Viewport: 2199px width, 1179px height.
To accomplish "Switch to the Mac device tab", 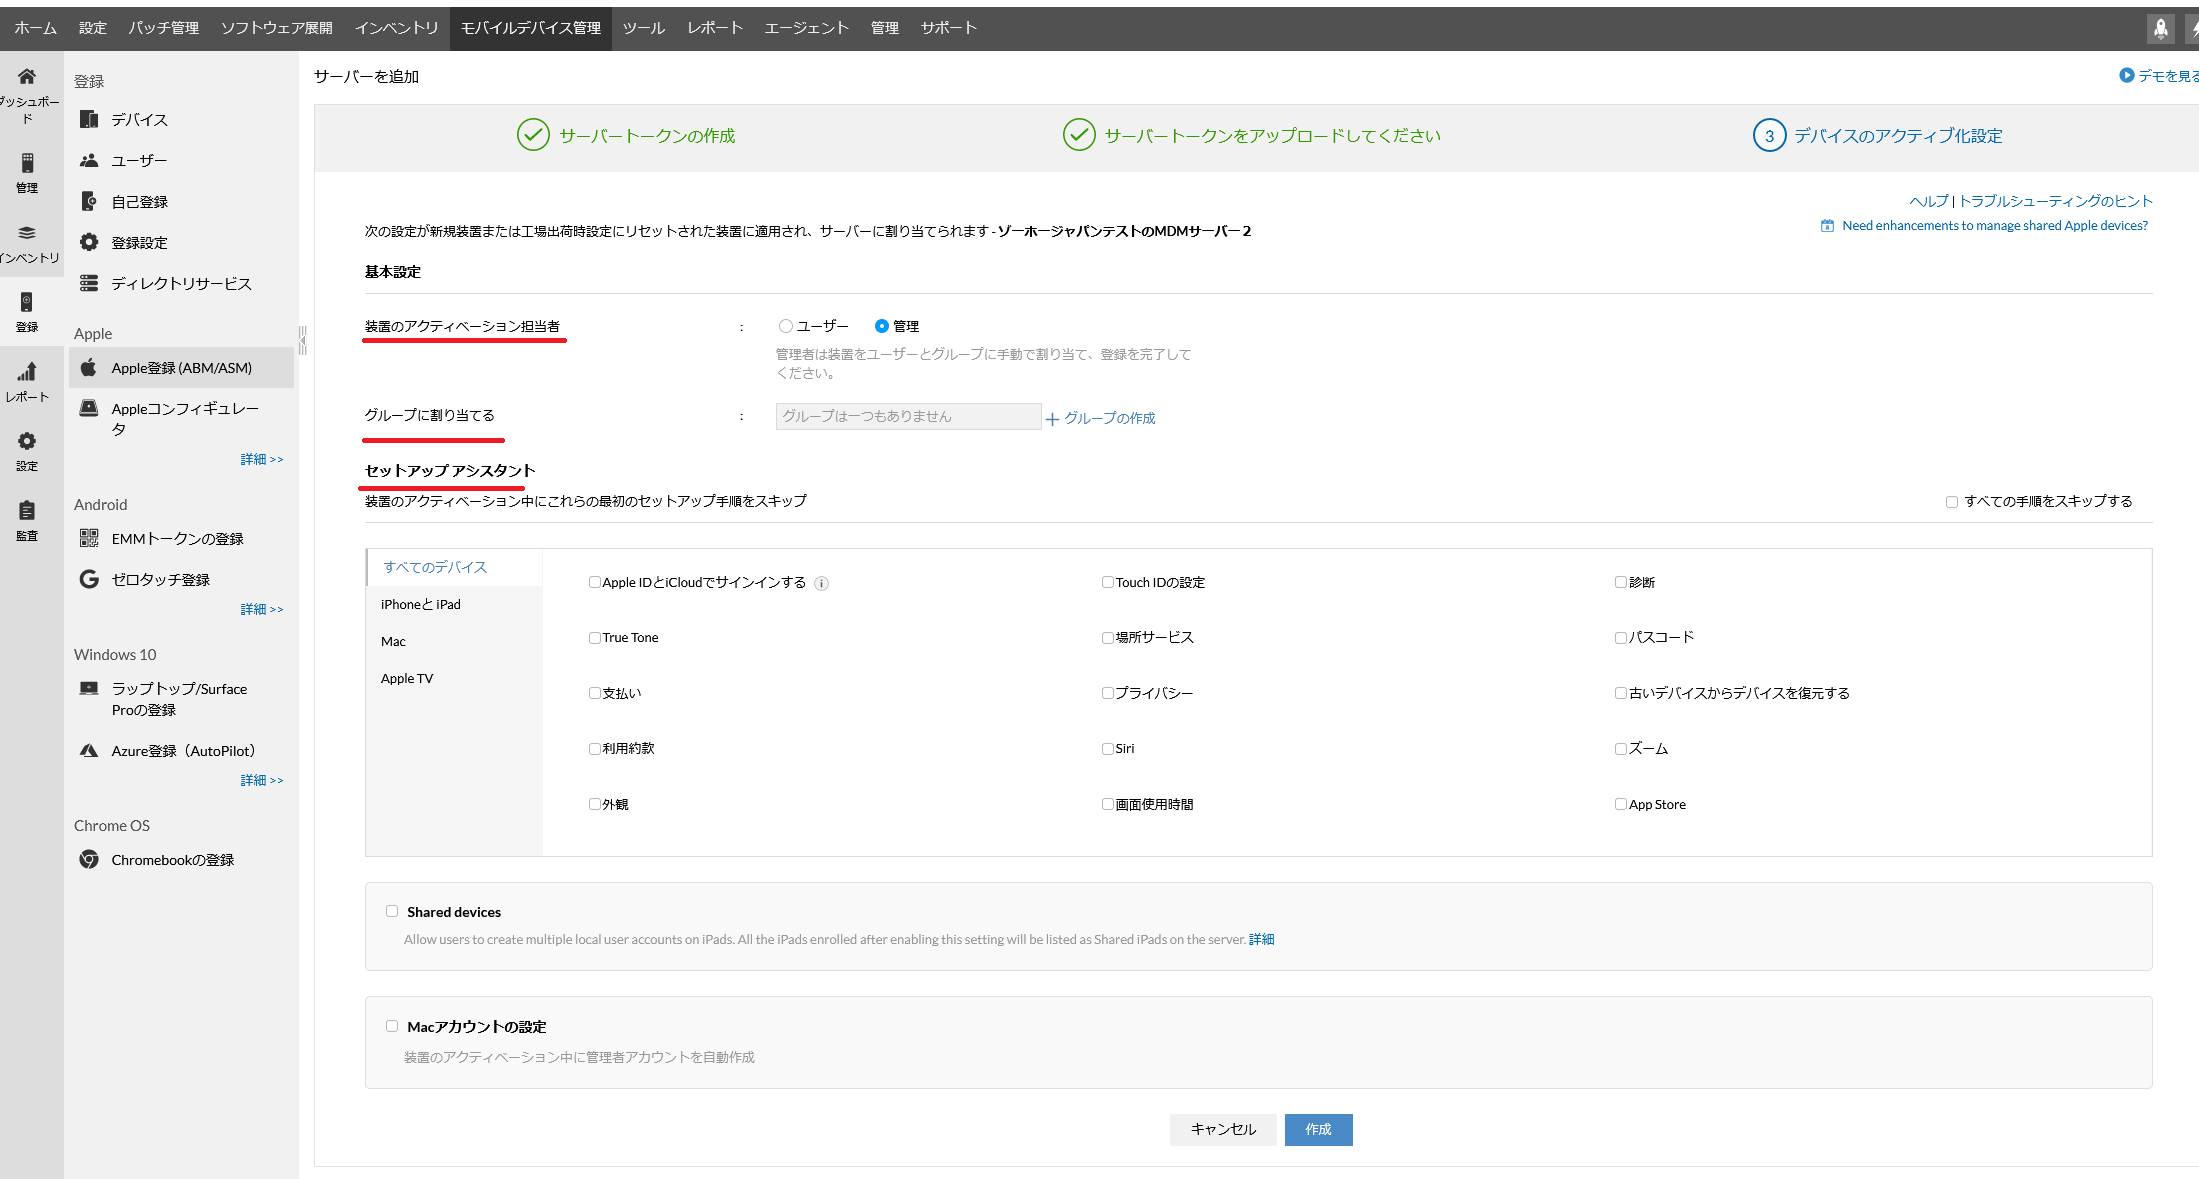I will coord(393,641).
